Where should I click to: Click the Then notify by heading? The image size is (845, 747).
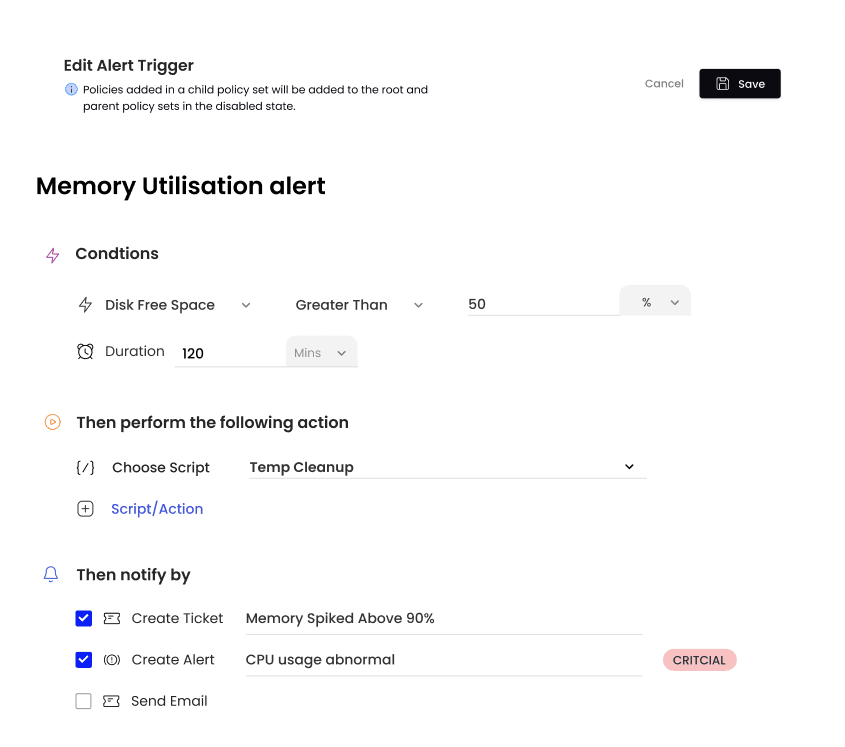(133, 575)
